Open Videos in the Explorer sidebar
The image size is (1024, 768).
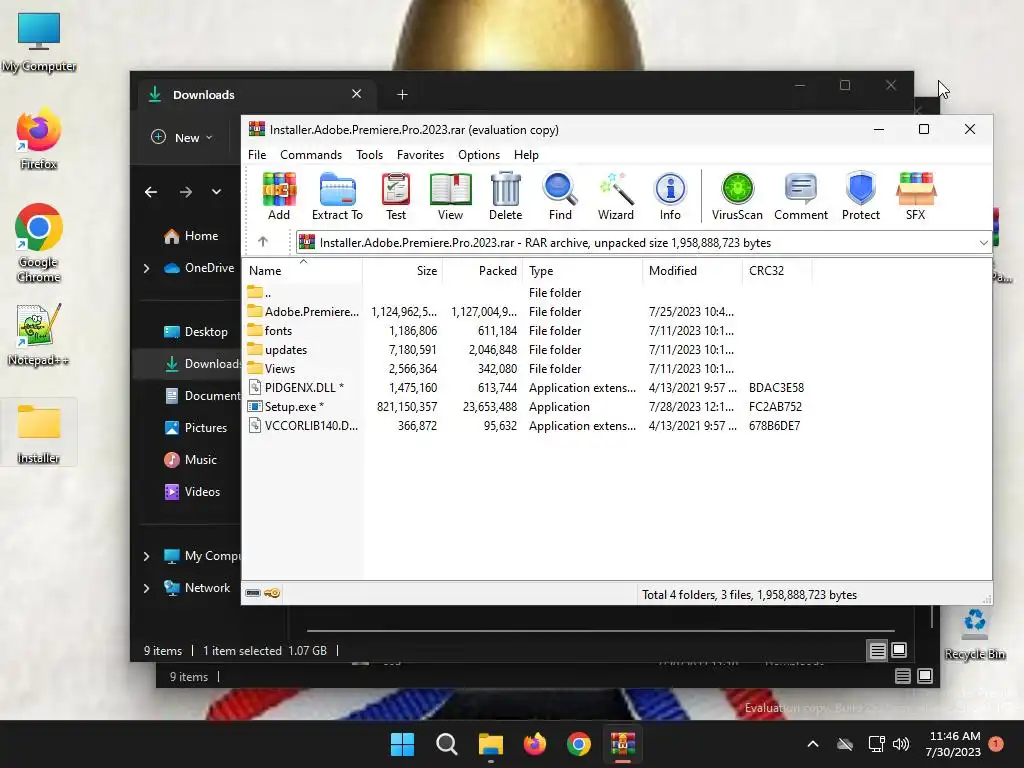(192, 492)
